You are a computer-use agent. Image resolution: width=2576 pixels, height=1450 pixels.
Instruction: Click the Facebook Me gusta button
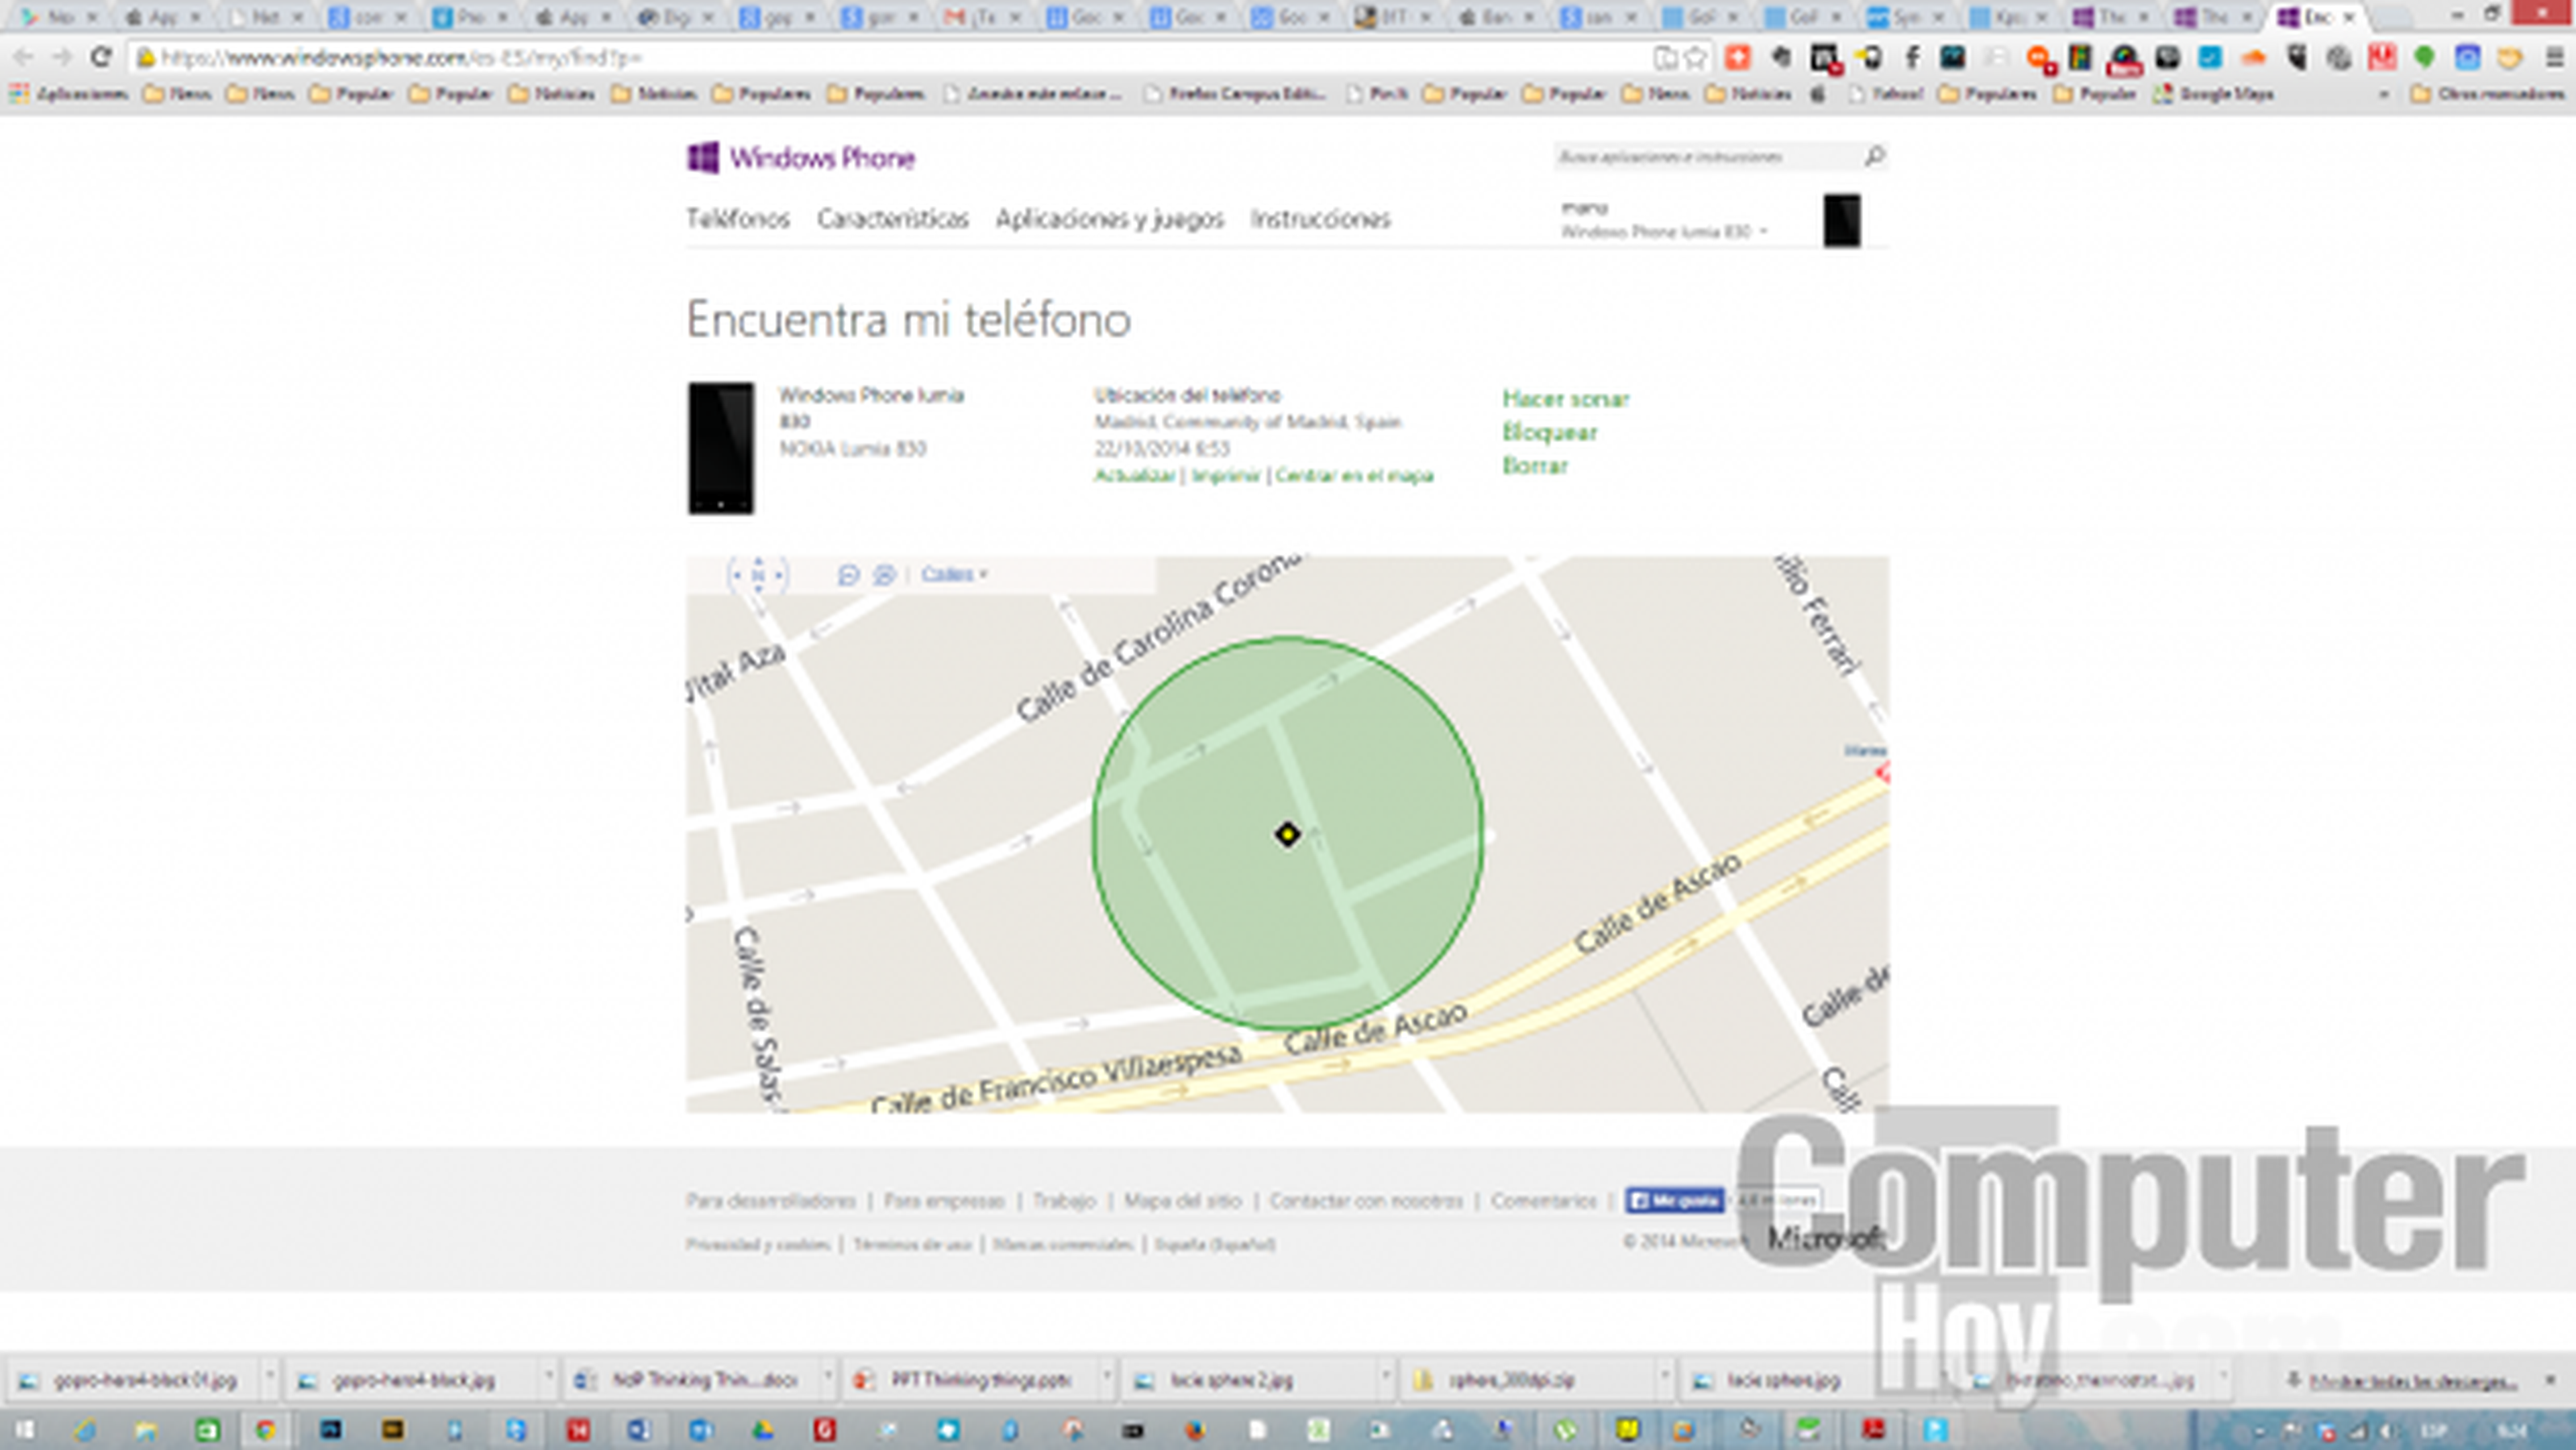tap(1674, 1200)
